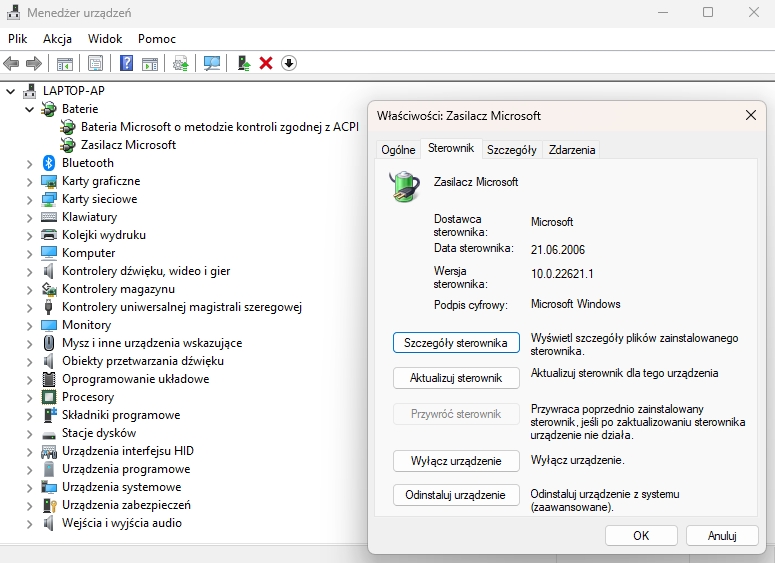Switch to the Szczegóły tab
Image resolution: width=775 pixels, height=563 pixels.
(512, 150)
